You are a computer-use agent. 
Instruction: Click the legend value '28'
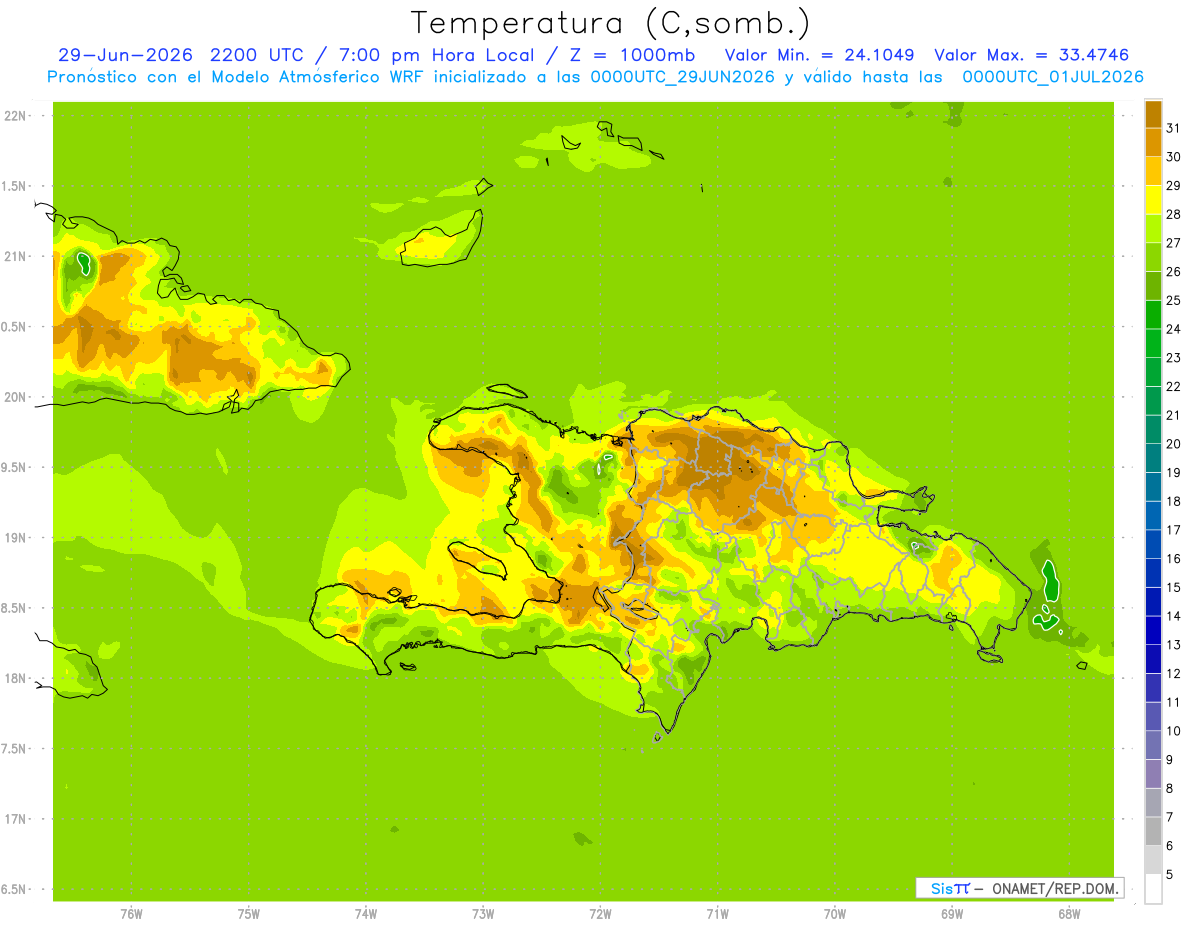click(1173, 214)
